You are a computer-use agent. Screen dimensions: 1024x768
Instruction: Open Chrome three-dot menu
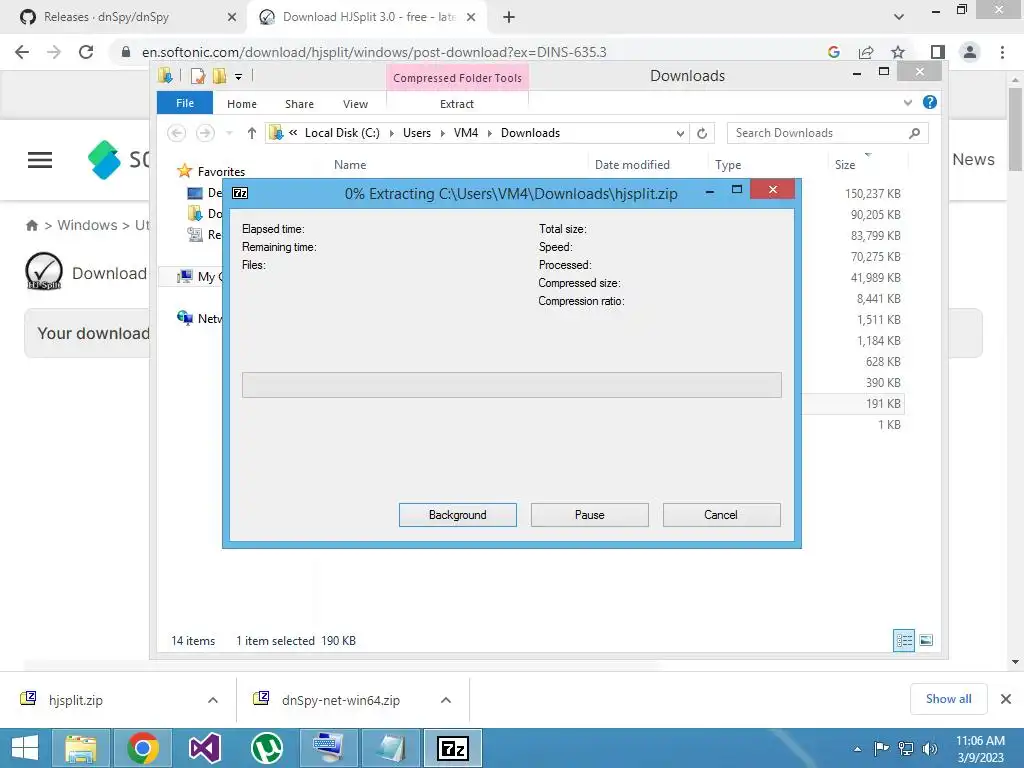pos(1002,52)
